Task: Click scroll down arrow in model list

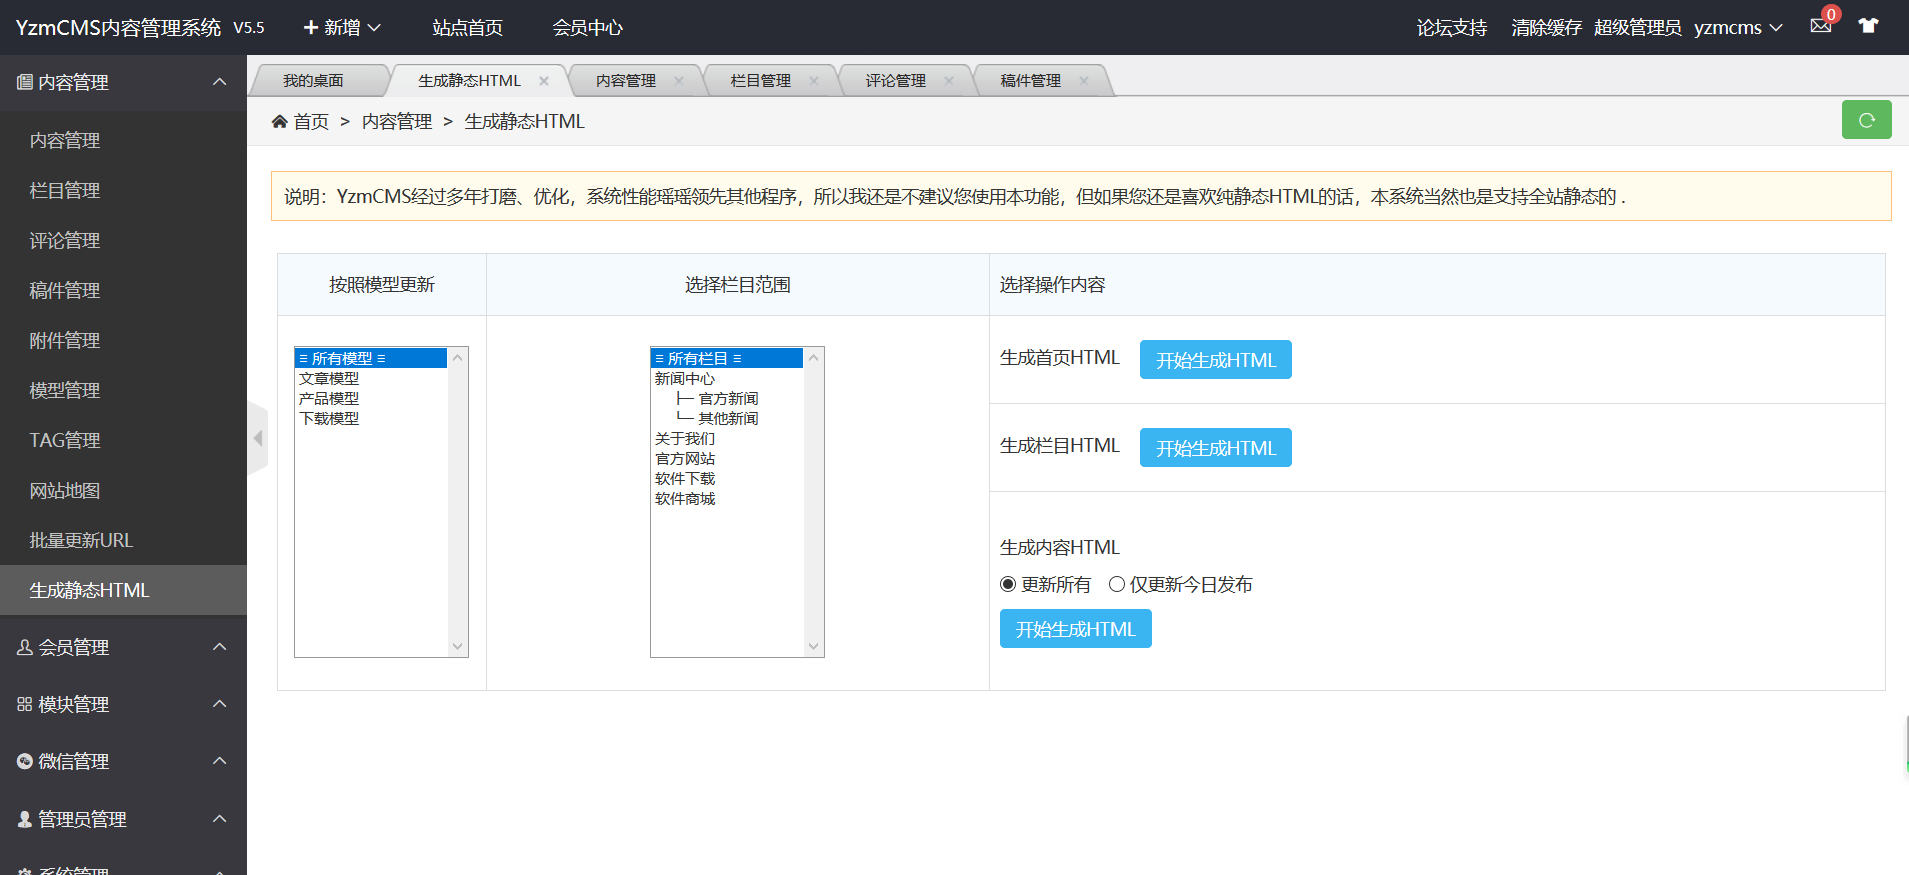Action: (x=458, y=646)
